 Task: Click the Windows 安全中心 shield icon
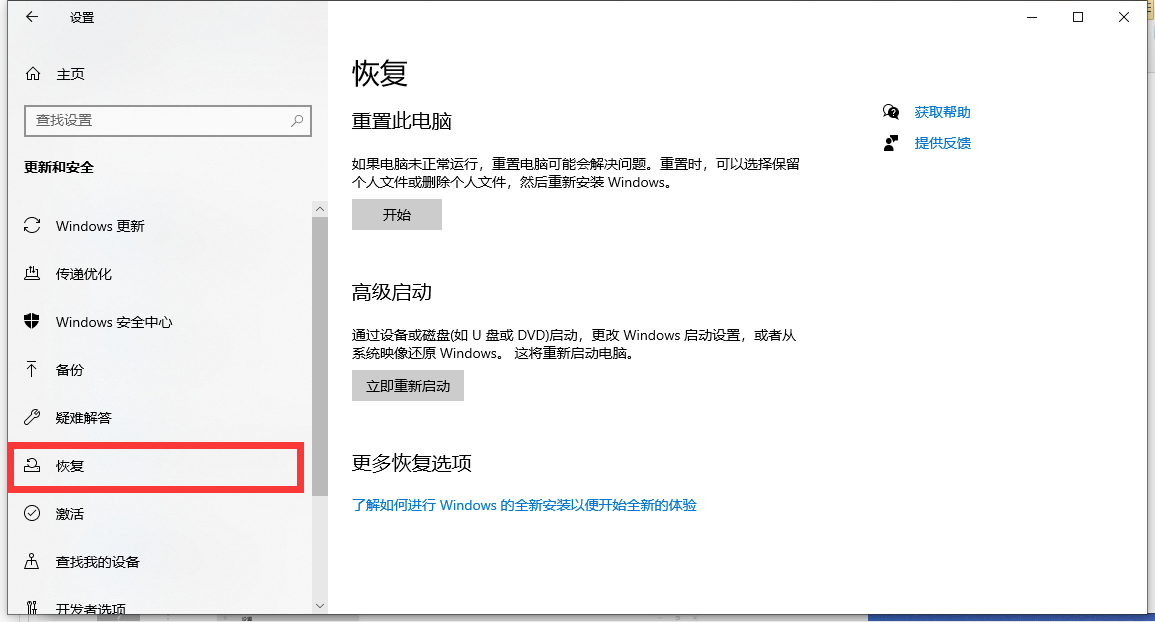pos(32,321)
